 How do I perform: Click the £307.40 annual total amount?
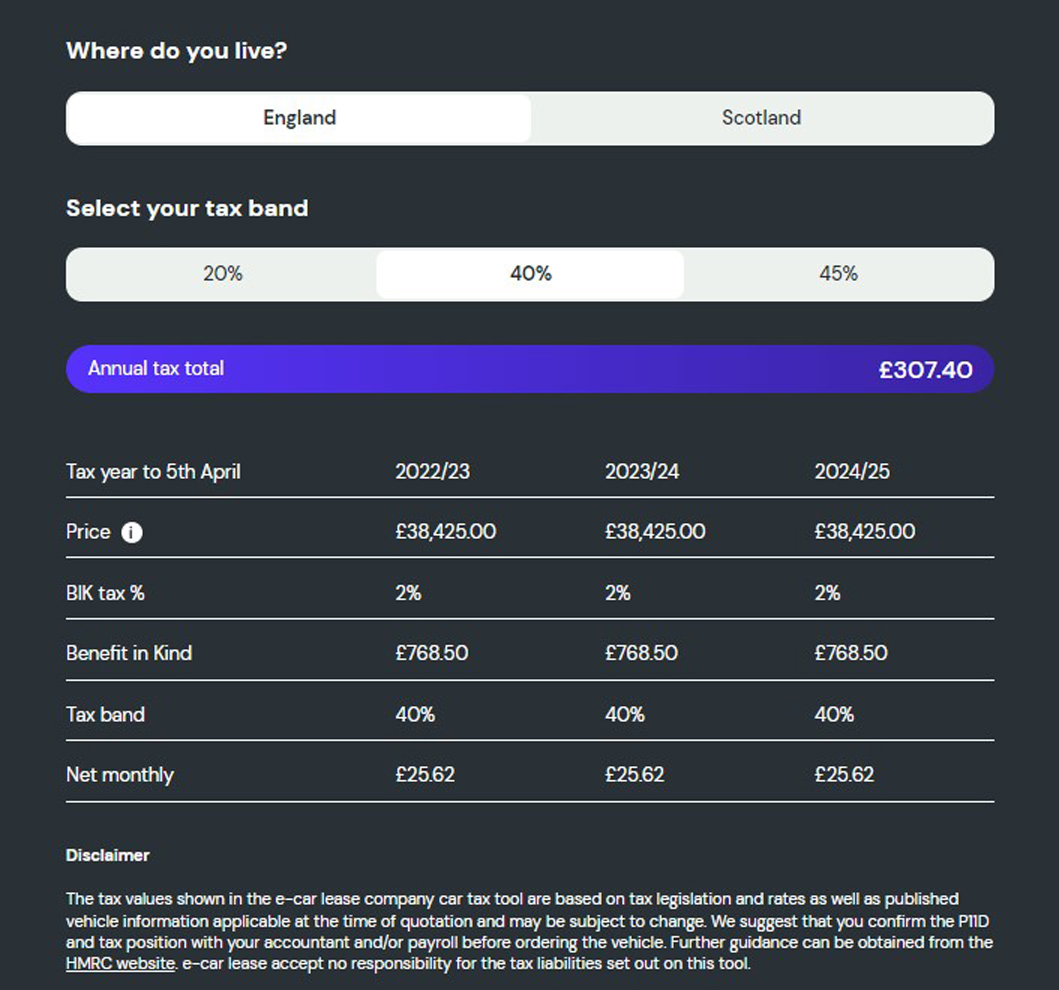point(925,370)
